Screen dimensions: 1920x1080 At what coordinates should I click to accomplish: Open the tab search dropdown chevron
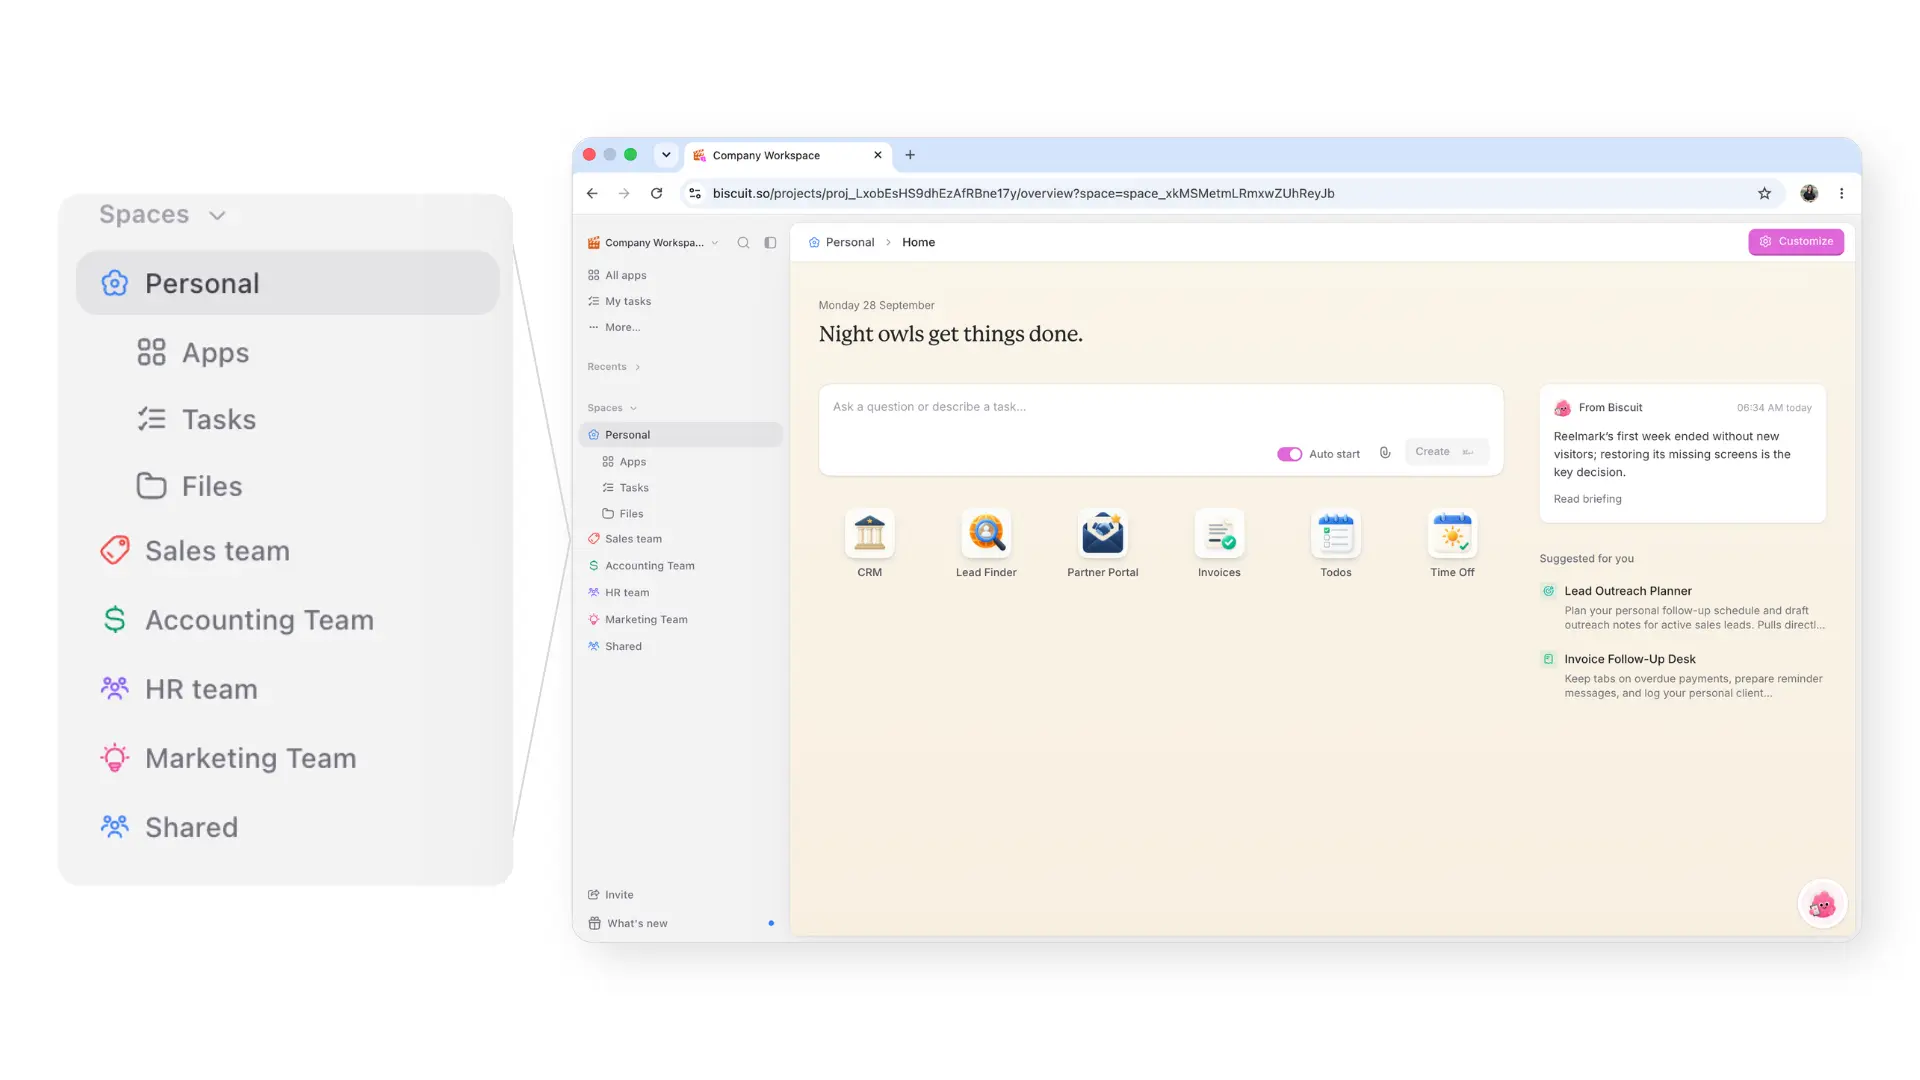click(x=666, y=155)
